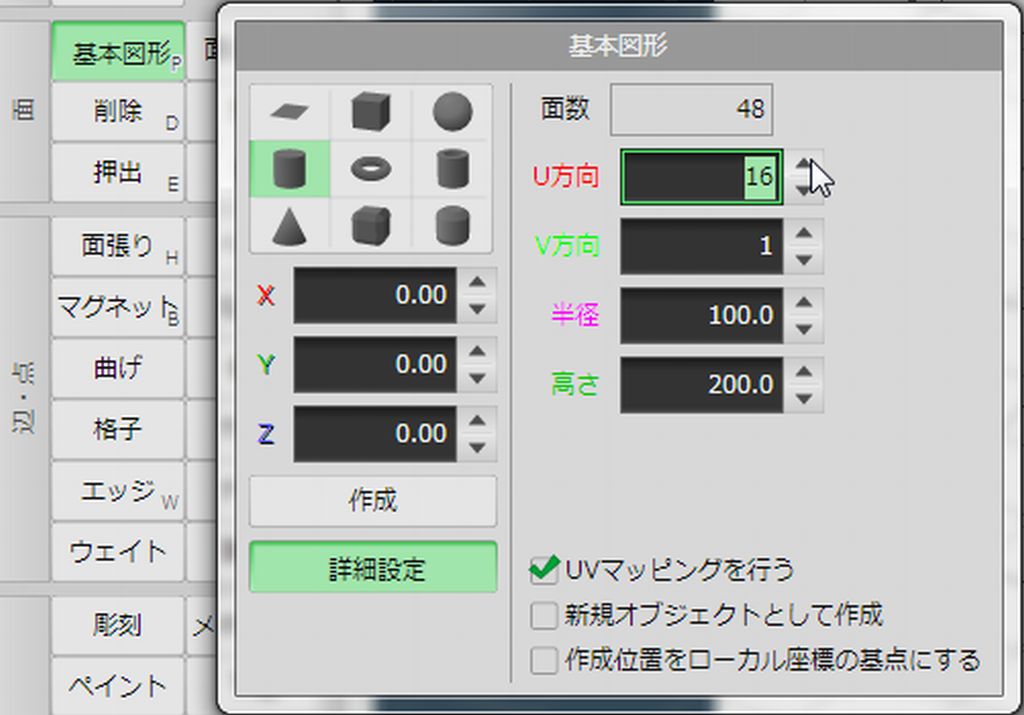This screenshot has height=715, width=1024.
Task: Check 作成位置をローカル座標の基点にする option
Action: [x=543, y=660]
